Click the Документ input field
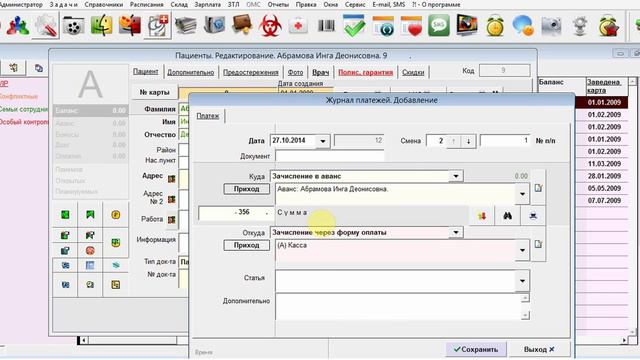Viewport: 640px width, 360px height. click(x=330, y=156)
